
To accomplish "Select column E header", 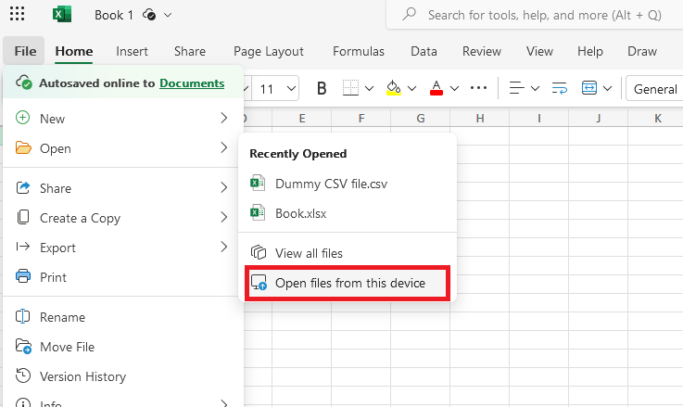I will [302, 118].
